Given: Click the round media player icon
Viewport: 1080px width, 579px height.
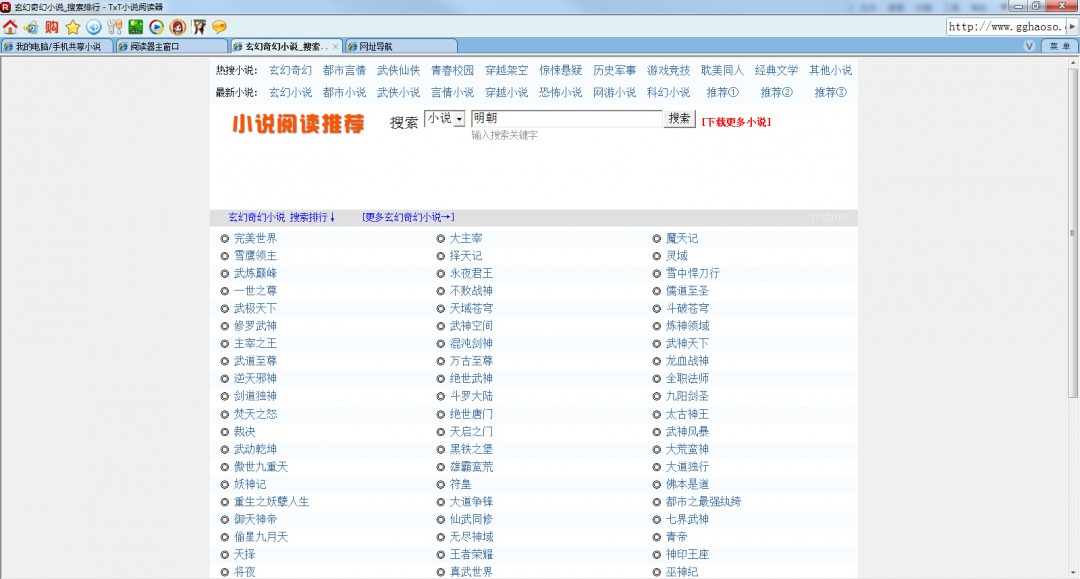Looking at the screenshot, I should click(x=156, y=27).
